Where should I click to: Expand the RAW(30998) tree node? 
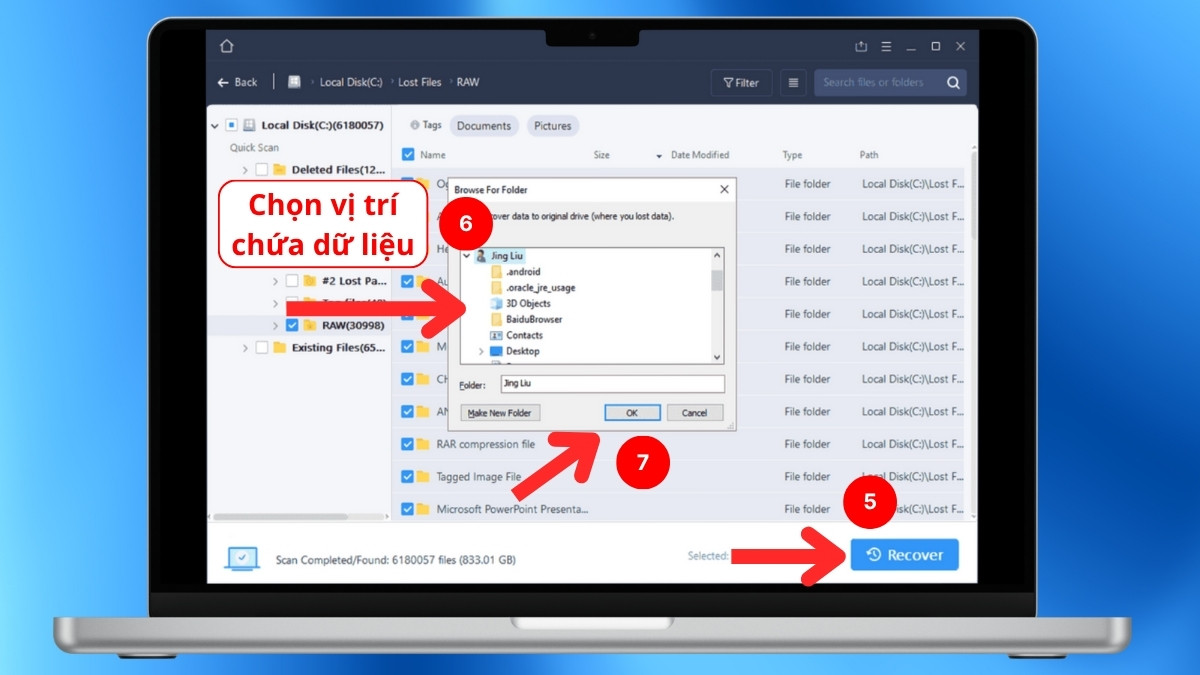point(275,325)
